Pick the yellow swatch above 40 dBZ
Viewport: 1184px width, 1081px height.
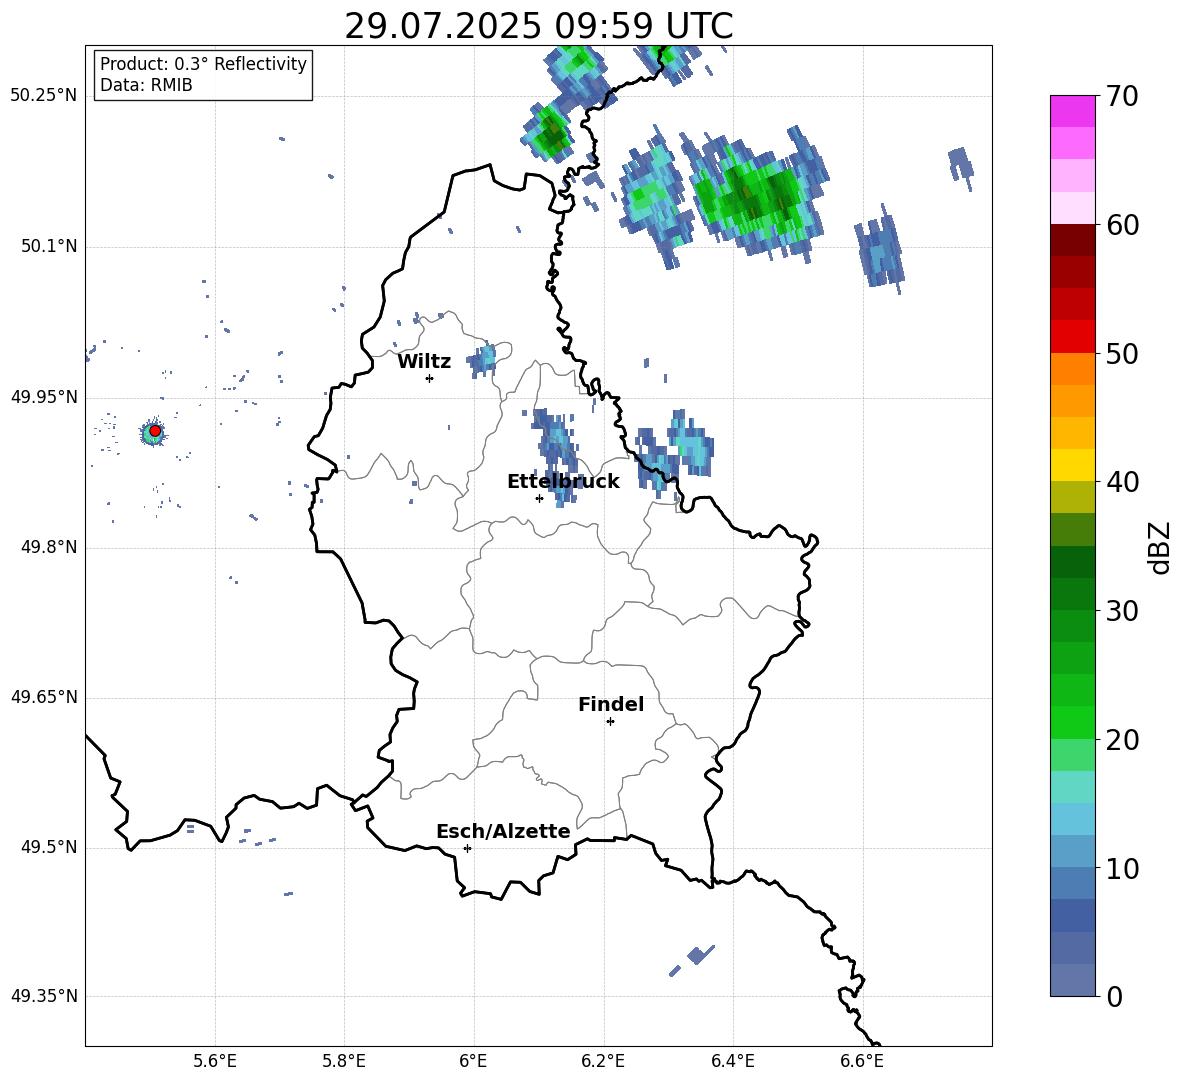click(x=1072, y=466)
